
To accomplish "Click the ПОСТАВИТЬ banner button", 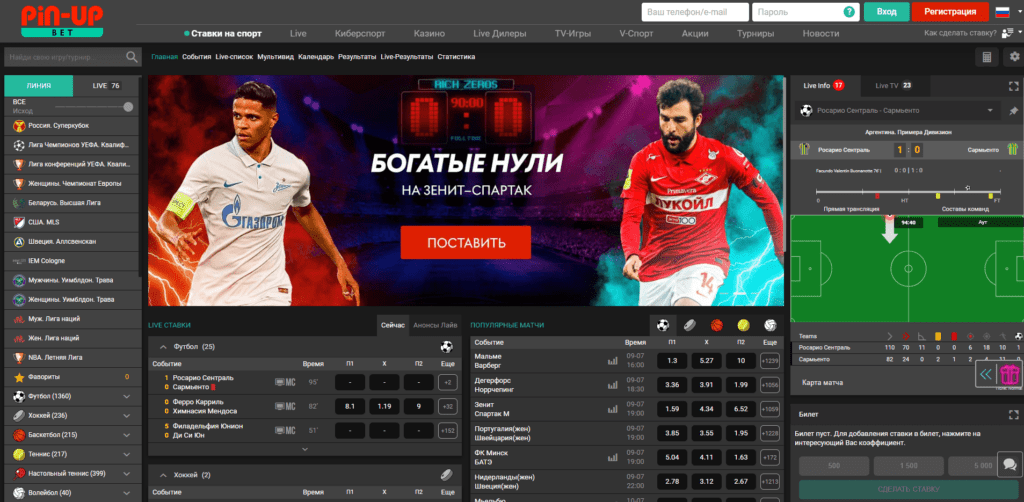I will pos(466,243).
